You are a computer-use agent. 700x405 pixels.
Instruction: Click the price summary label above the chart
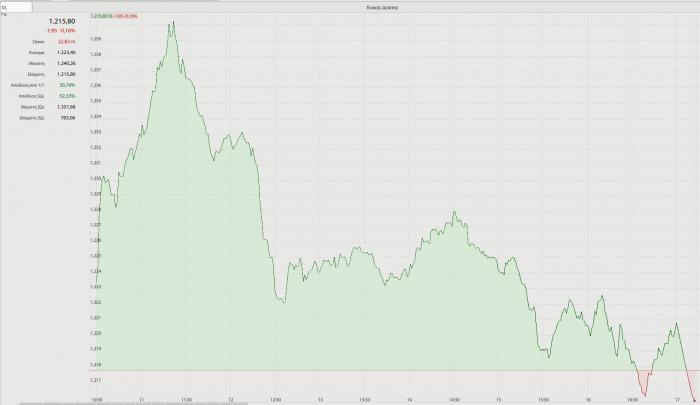(112, 17)
